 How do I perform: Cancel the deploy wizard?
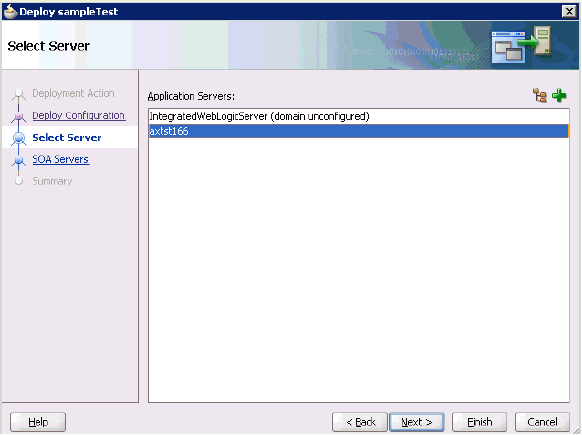[542, 422]
